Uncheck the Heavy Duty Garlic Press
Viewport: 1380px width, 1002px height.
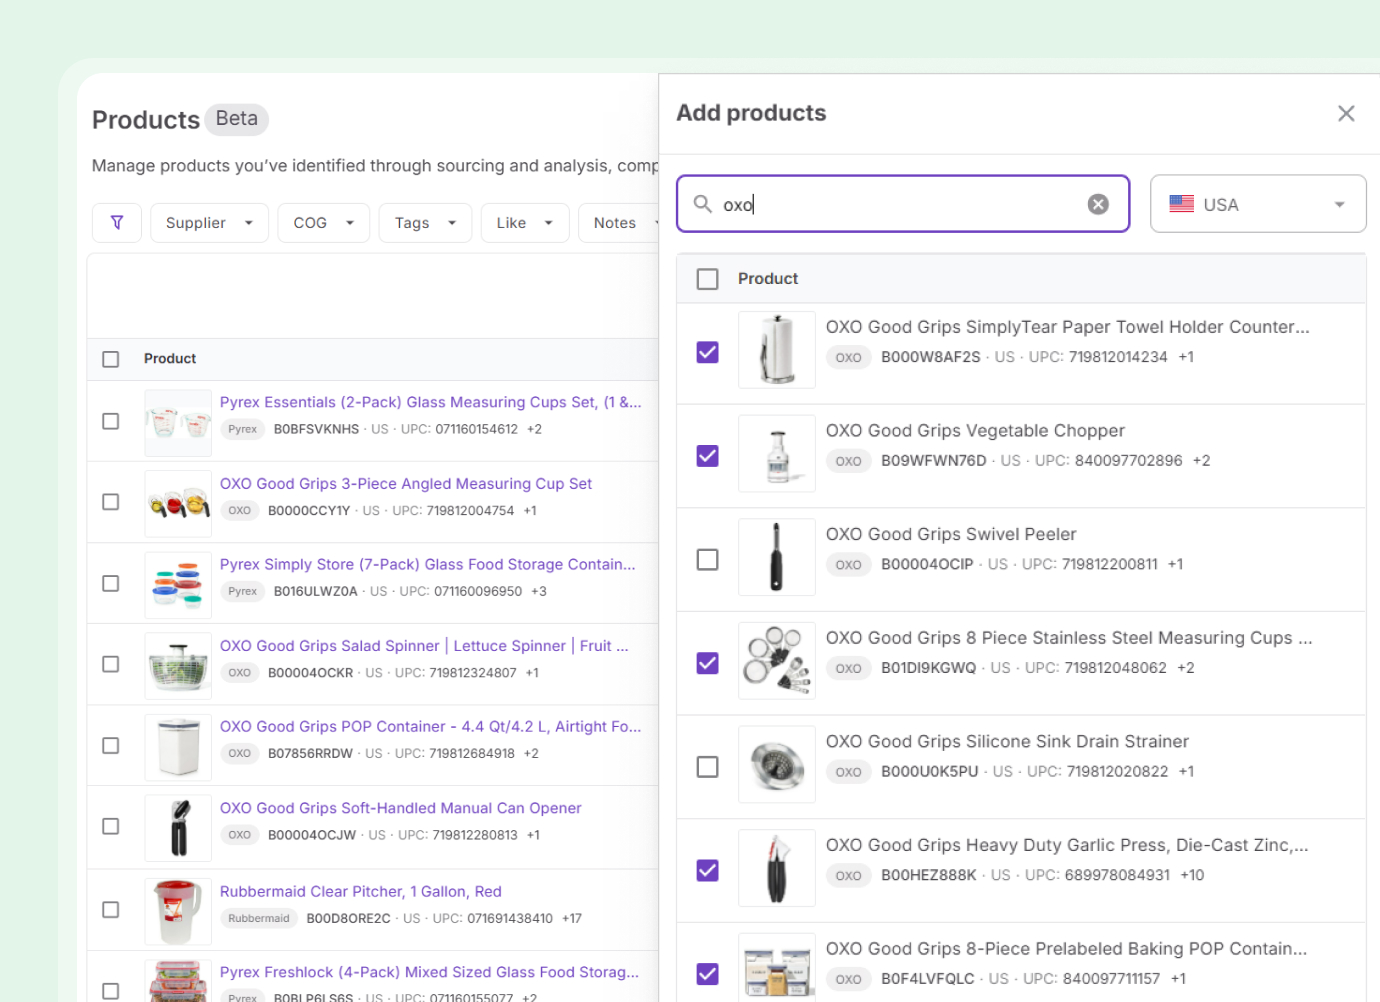(x=707, y=870)
